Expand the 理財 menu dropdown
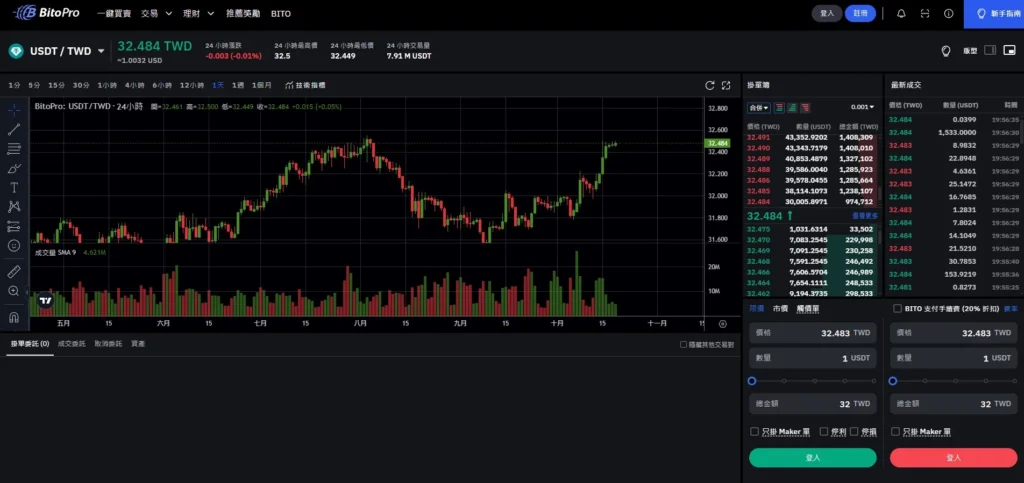The height and width of the screenshot is (483, 1024). pos(199,14)
